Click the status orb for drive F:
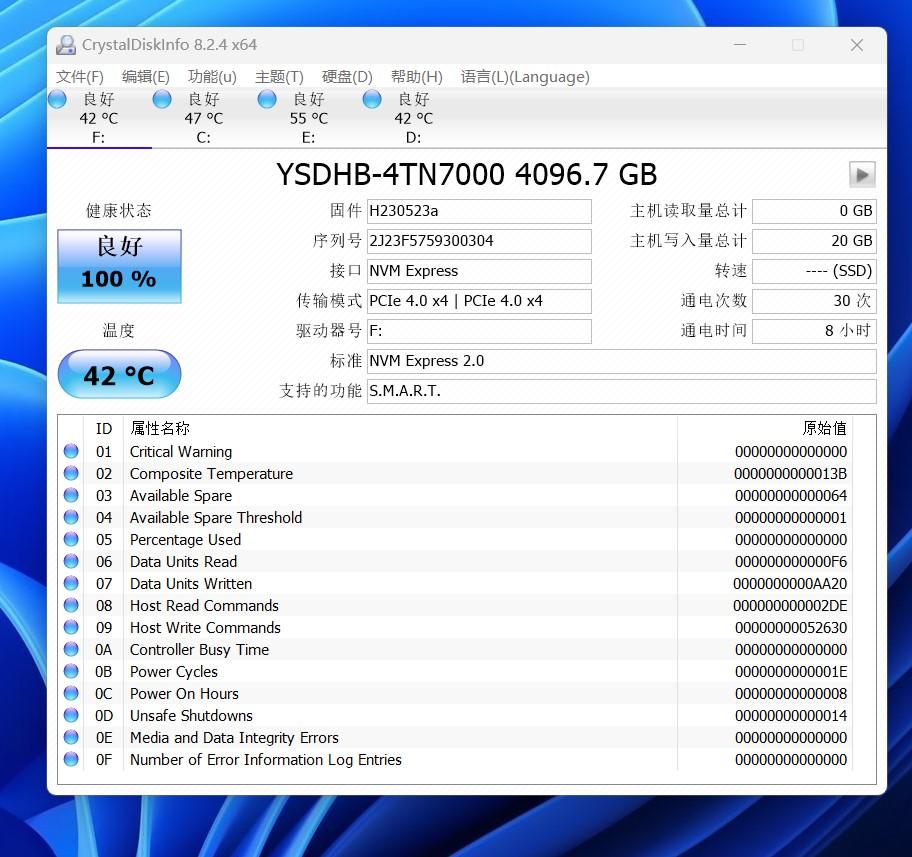Screen dimensions: 912x857 click(57, 99)
